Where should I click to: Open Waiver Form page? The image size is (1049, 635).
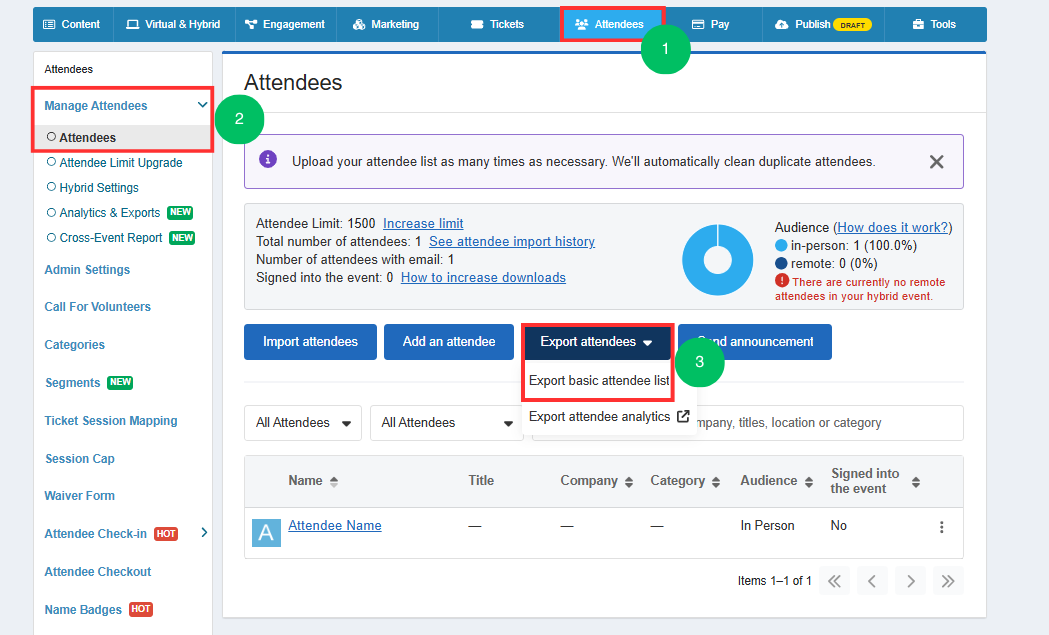(80, 496)
